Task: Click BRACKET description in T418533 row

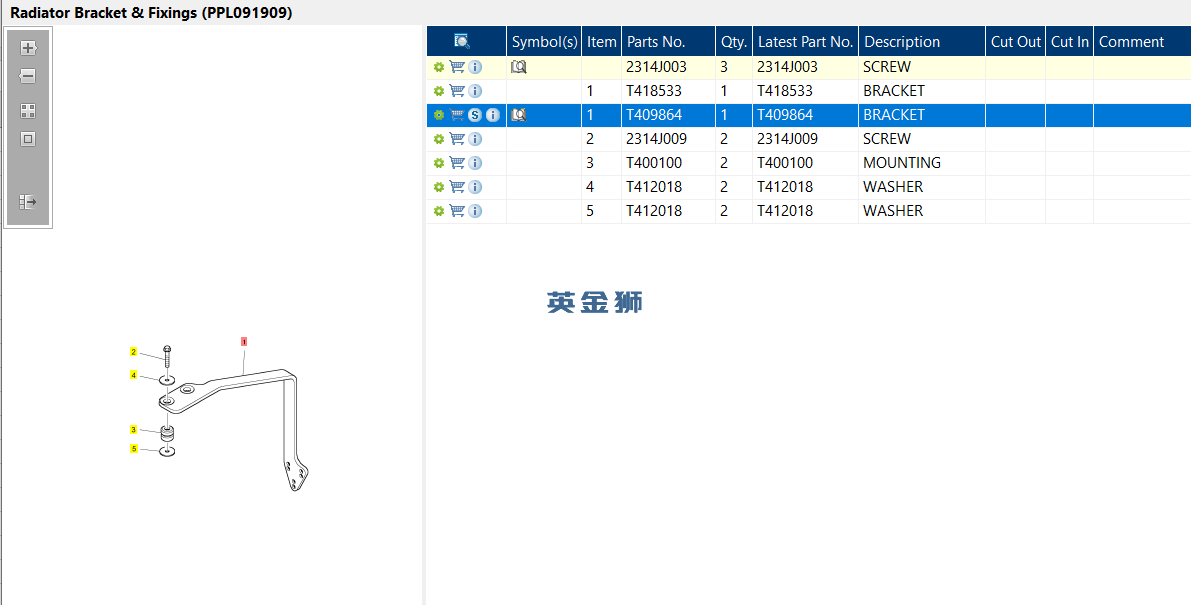Action: 922,91
